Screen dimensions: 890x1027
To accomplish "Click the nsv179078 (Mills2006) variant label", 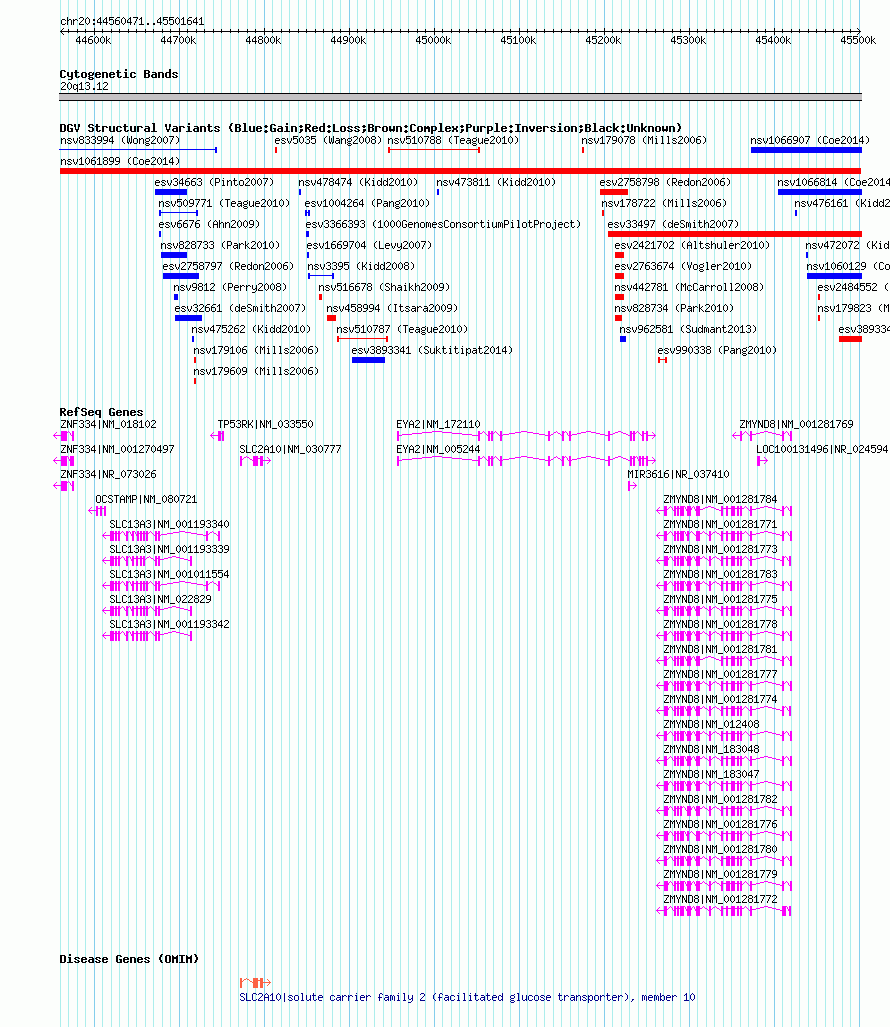I will pyautogui.click(x=644, y=140).
